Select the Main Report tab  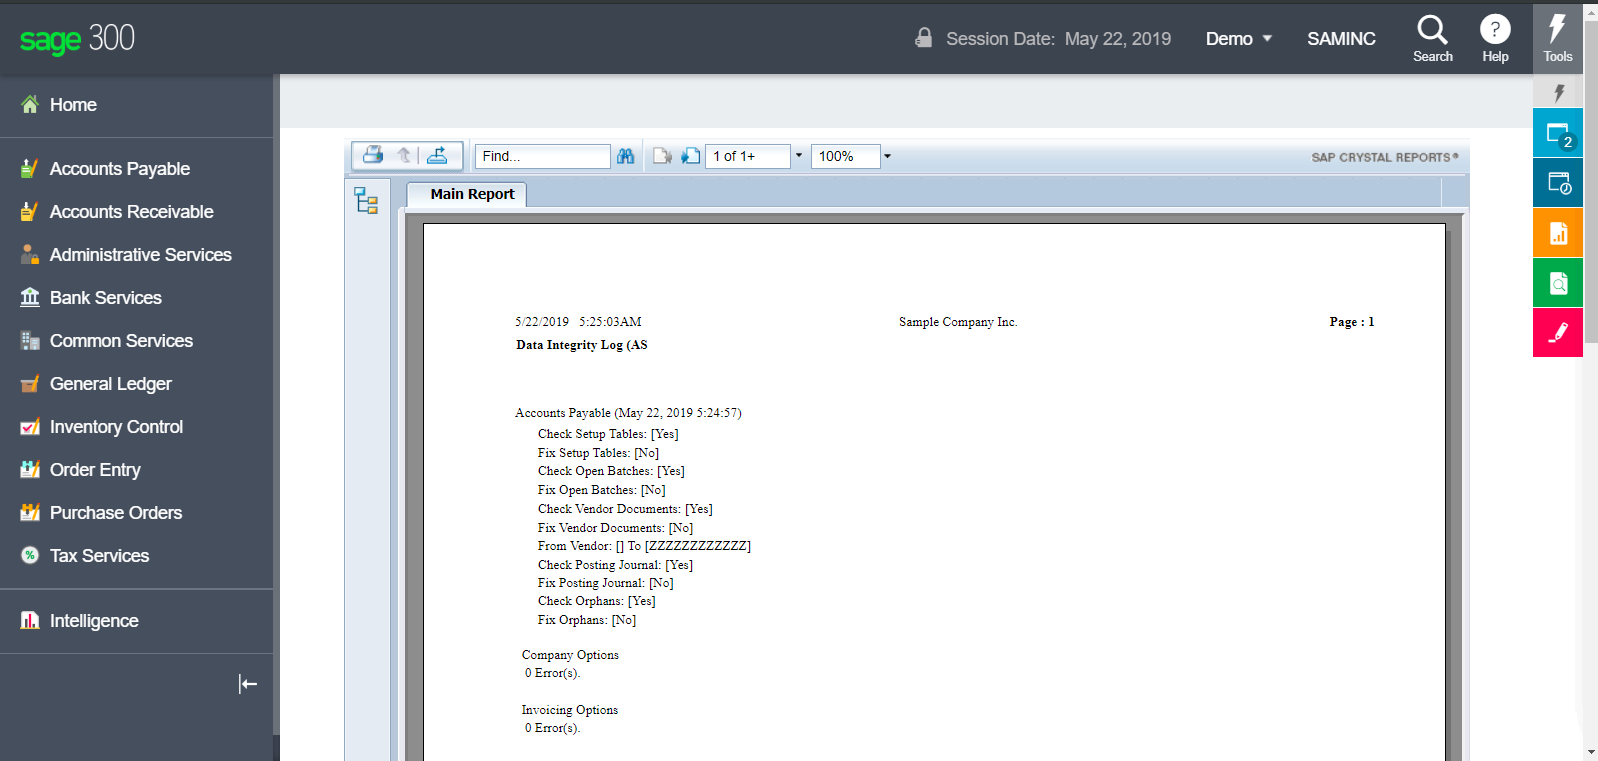pyautogui.click(x=467, y=194)
